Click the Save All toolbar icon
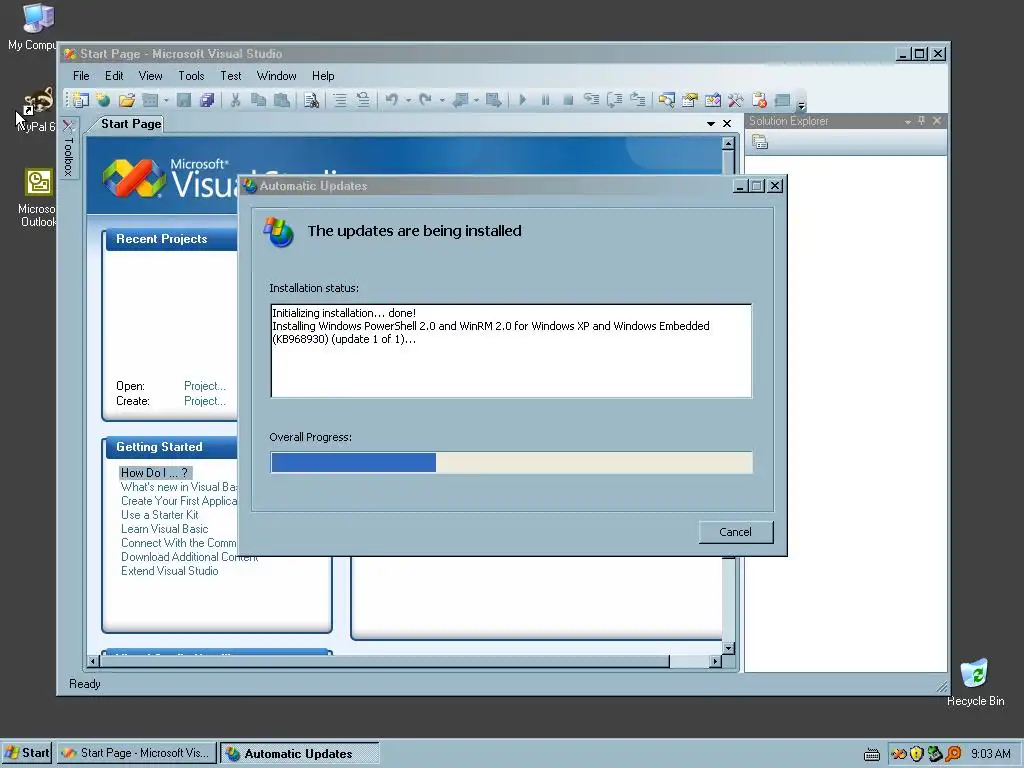The width and height of the screenshot is (1024, 768). (x=207, y=100)
